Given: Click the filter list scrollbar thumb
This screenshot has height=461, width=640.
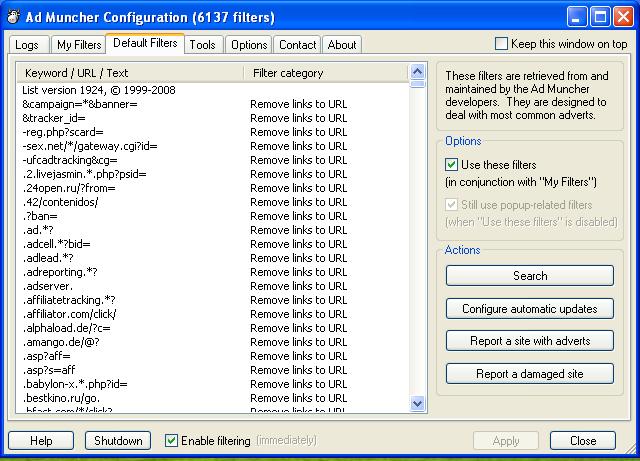Looking at the screenshot, I should [x=417, y=84].
